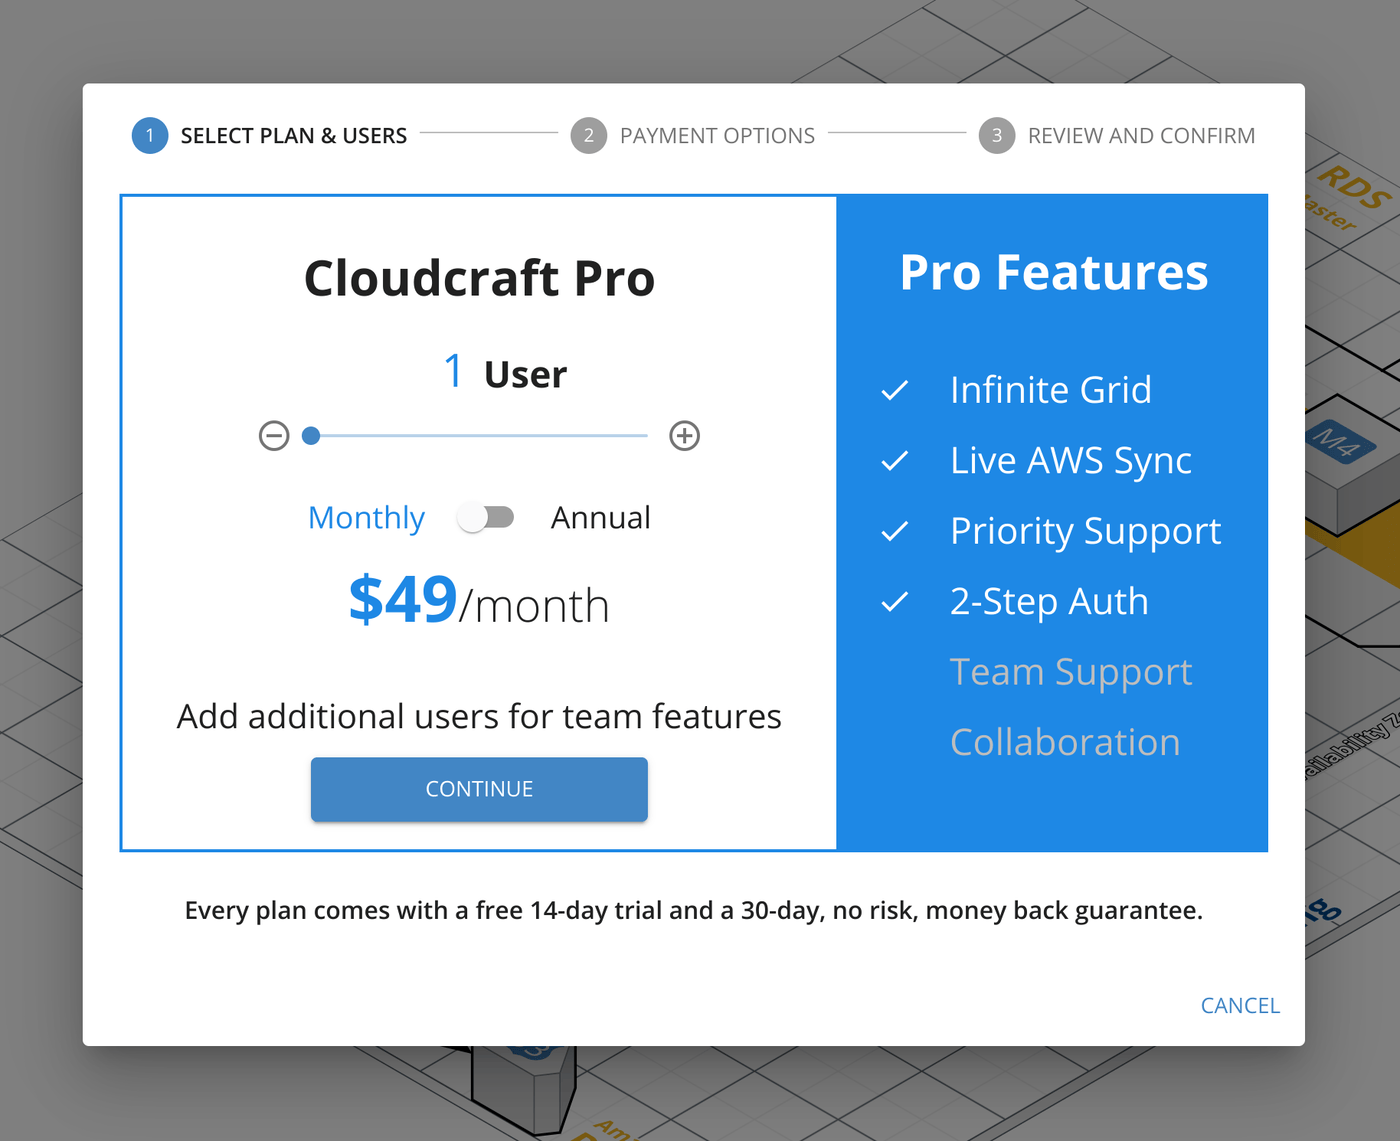The image size is (1400, 1141).
Task: Select the Monthly billing label
Action: tap(366, 518)
